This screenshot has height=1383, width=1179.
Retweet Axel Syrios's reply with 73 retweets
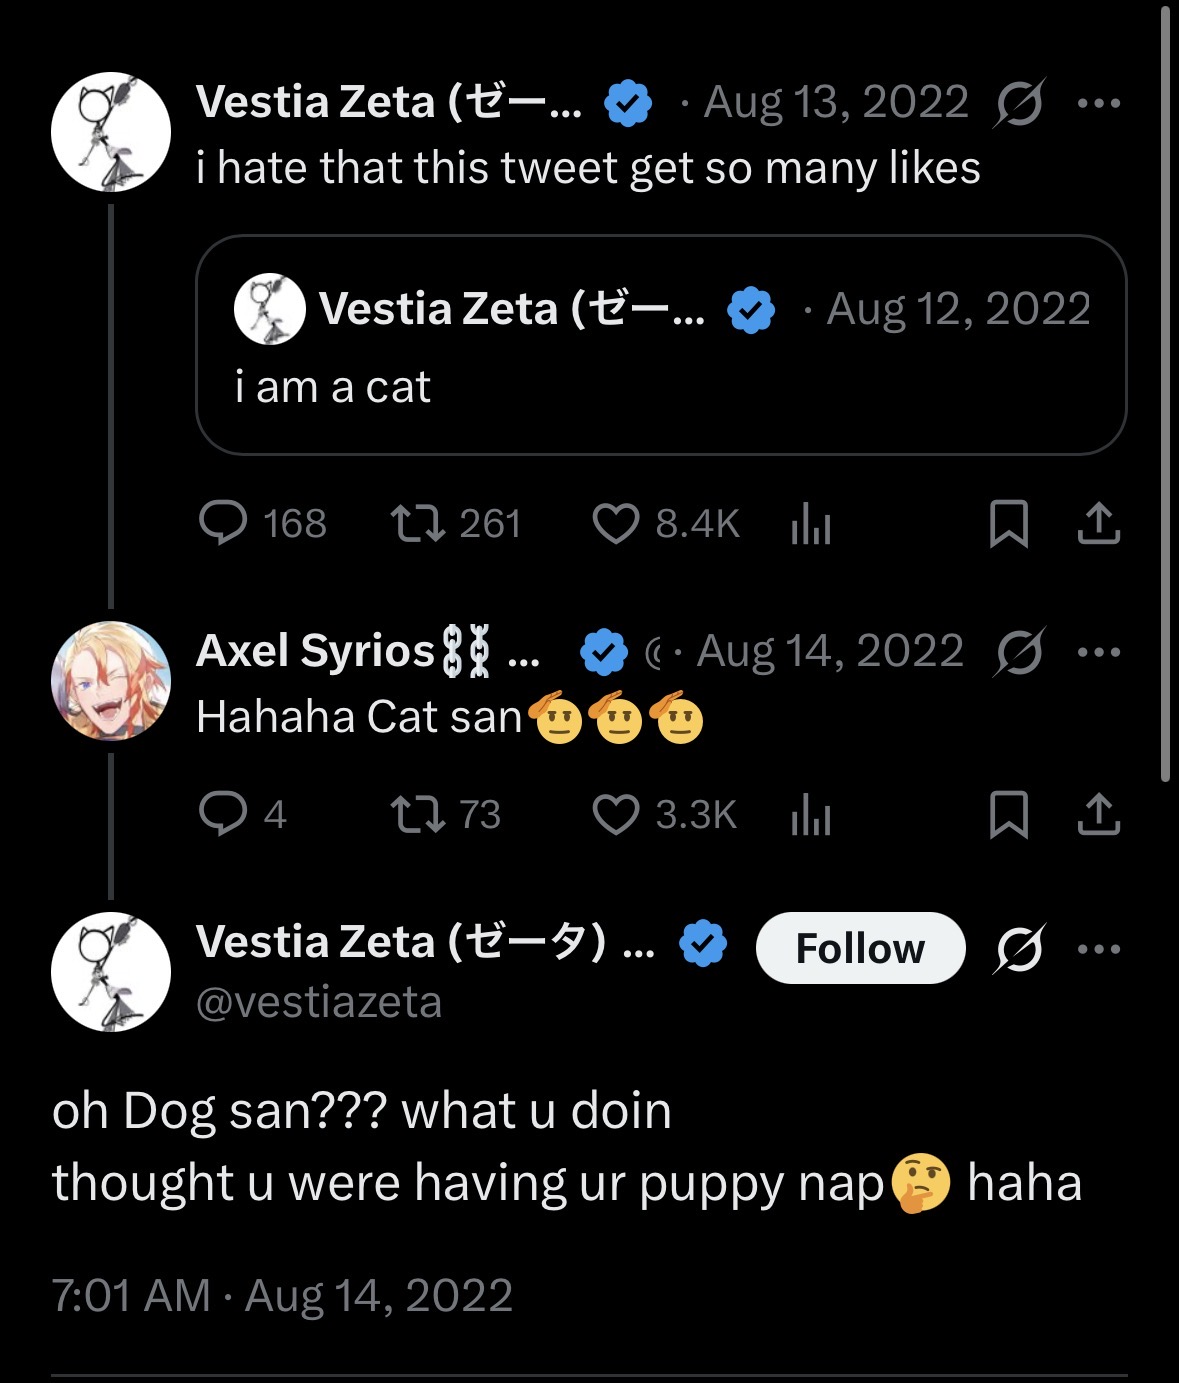pos(417,814)
